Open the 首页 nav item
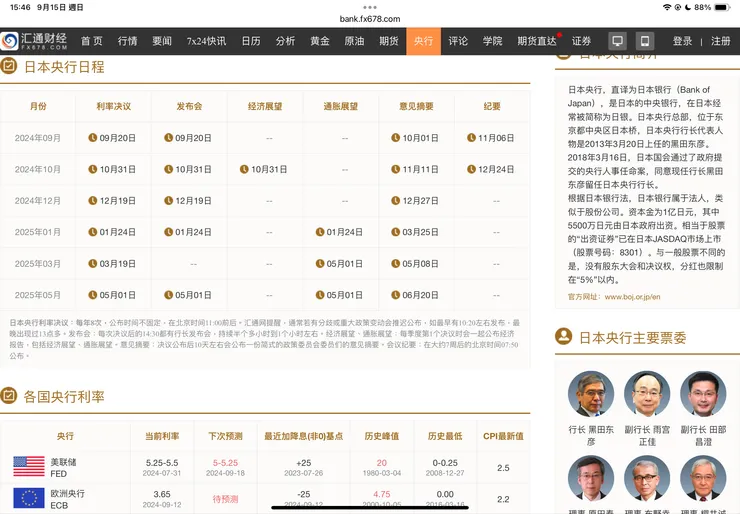 pos(92,41)
